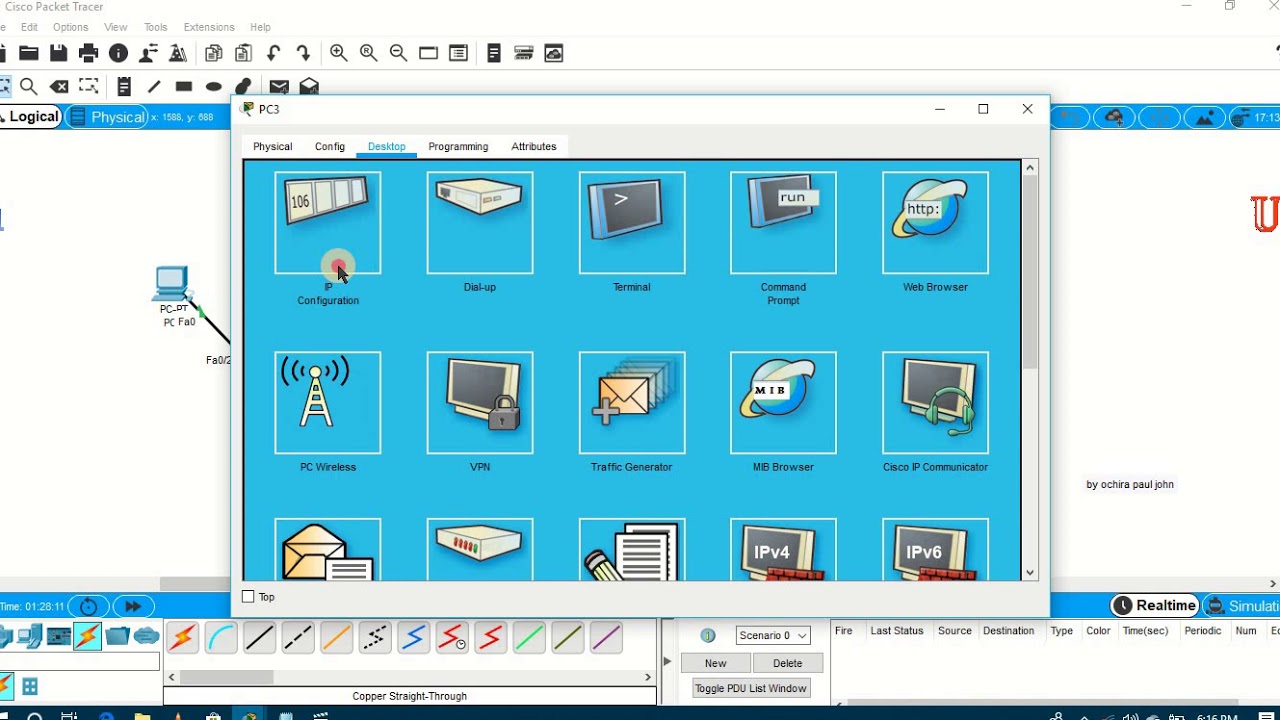Open the Tools menu
Viewport: 1280px width, 720px height.
(x=156, y=27)
